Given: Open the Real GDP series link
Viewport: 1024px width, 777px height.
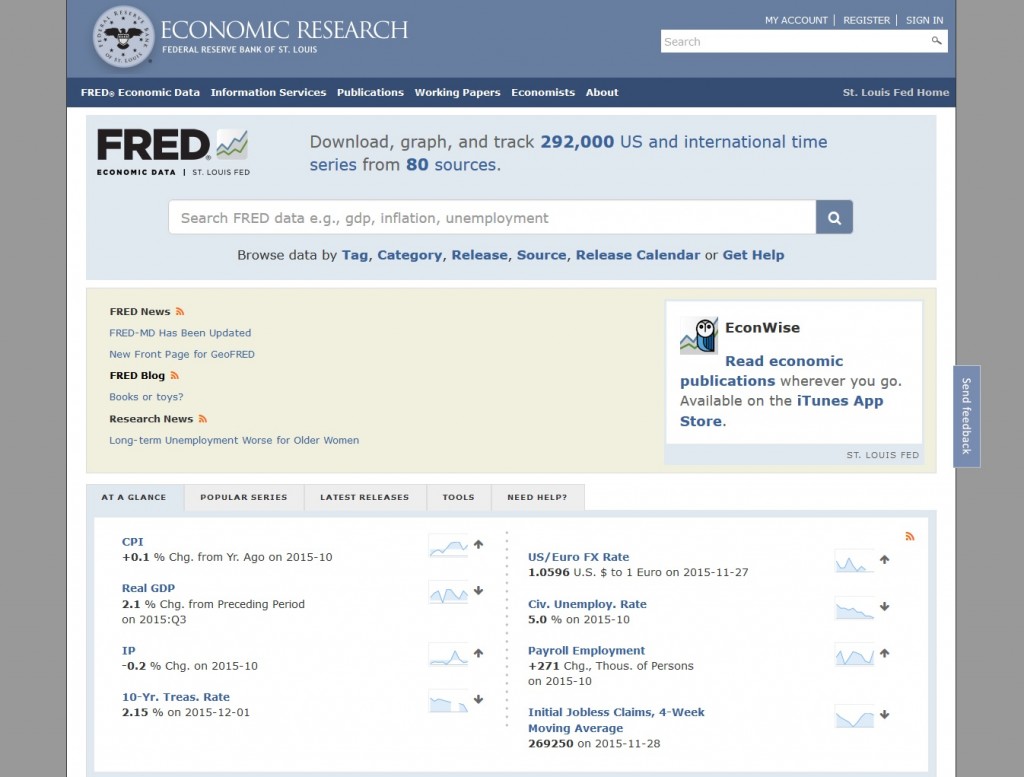Looking at the screenshot, I should coord(148,588).
